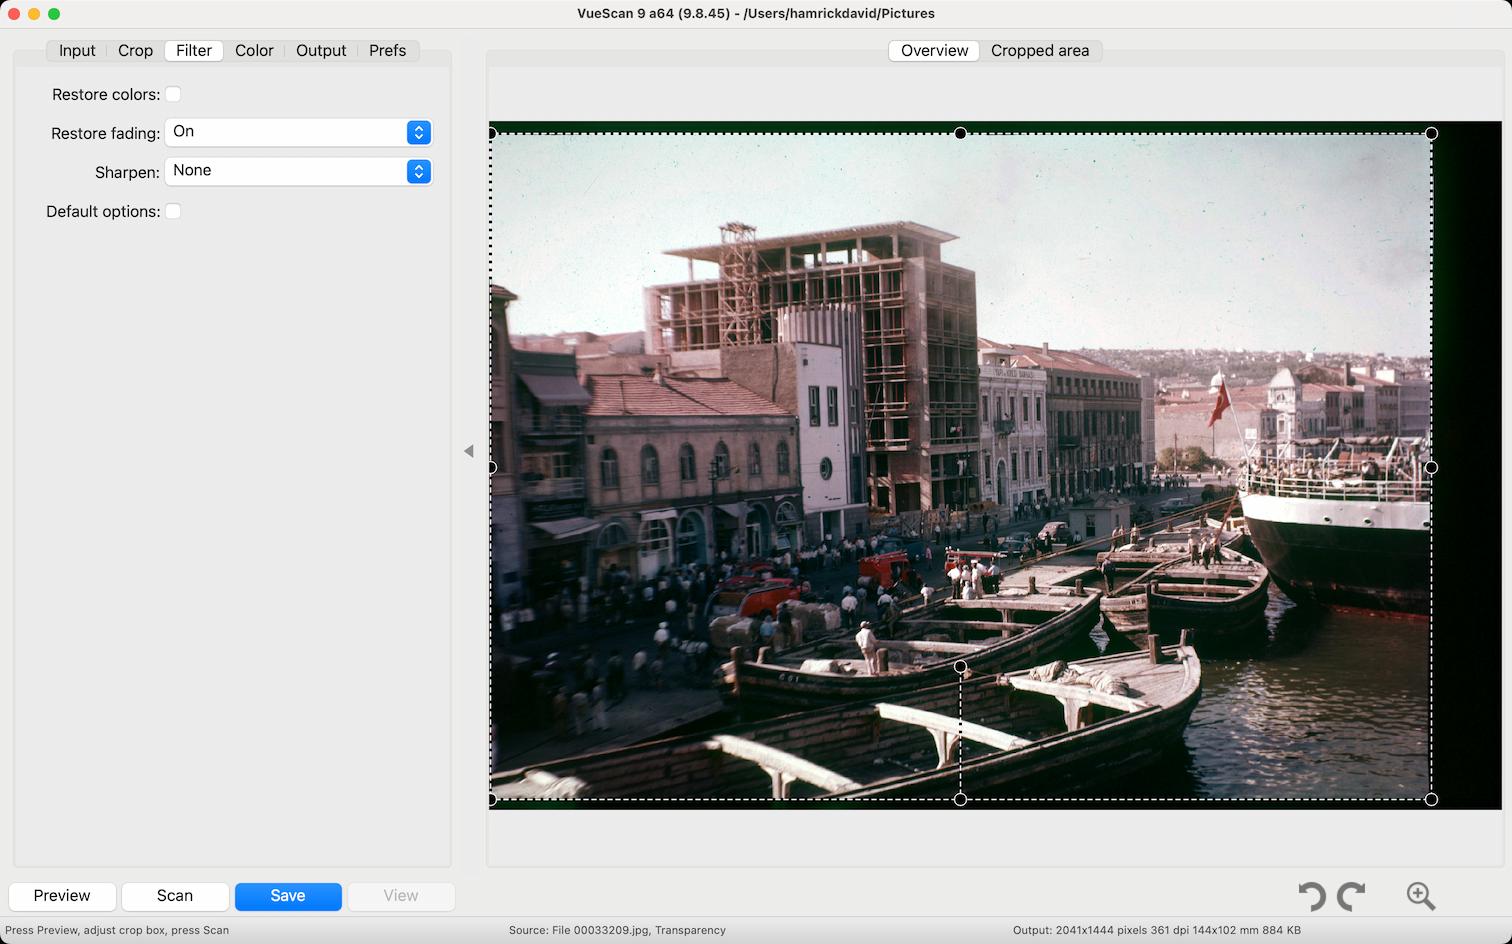View the Cropped area preview
The height and width of the screenshot is (944, 1512).
(x=1040, y=50)
